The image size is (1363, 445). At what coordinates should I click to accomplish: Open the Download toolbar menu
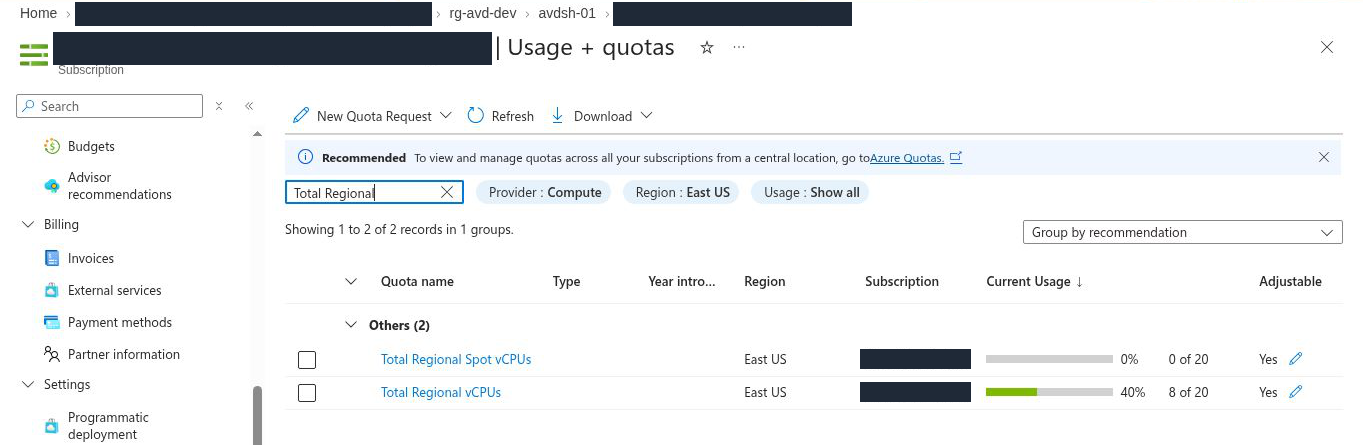[x=602, y=116]
